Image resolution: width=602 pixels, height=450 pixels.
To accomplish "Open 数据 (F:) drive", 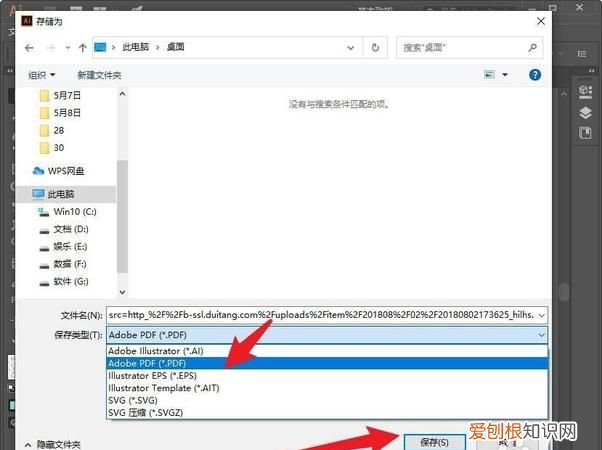I will (63, 264).
